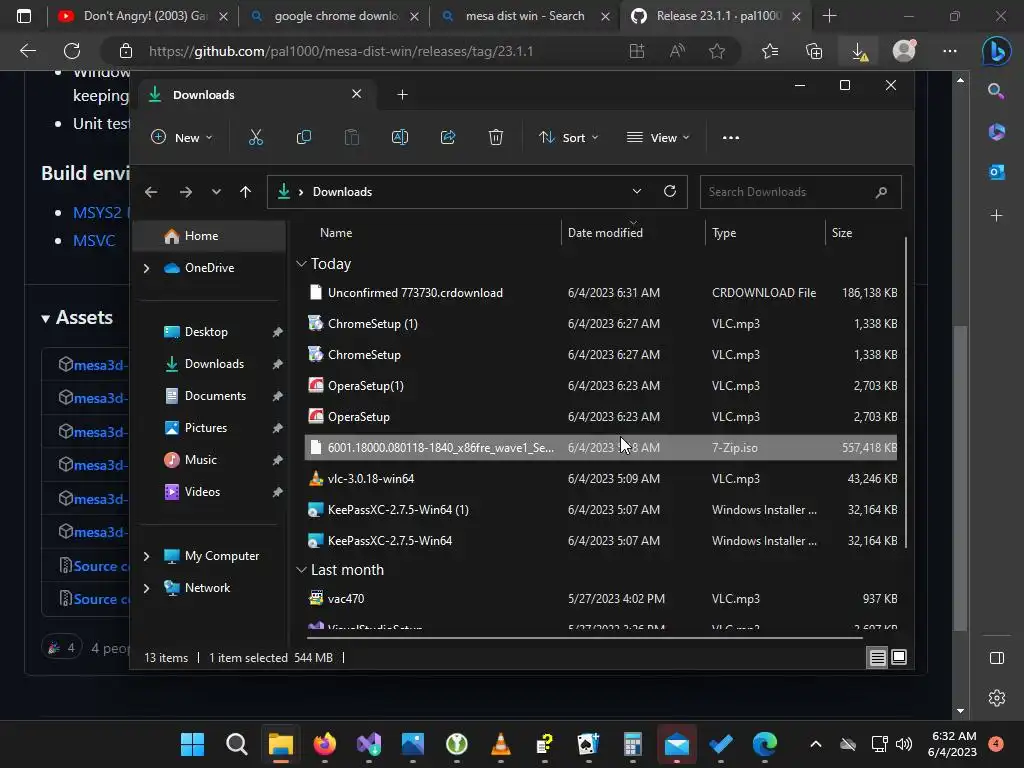This screenshot has width=1024, height=768.
Task: Reload the GitHub page in Edge
Action: click(x=72, y=51)
